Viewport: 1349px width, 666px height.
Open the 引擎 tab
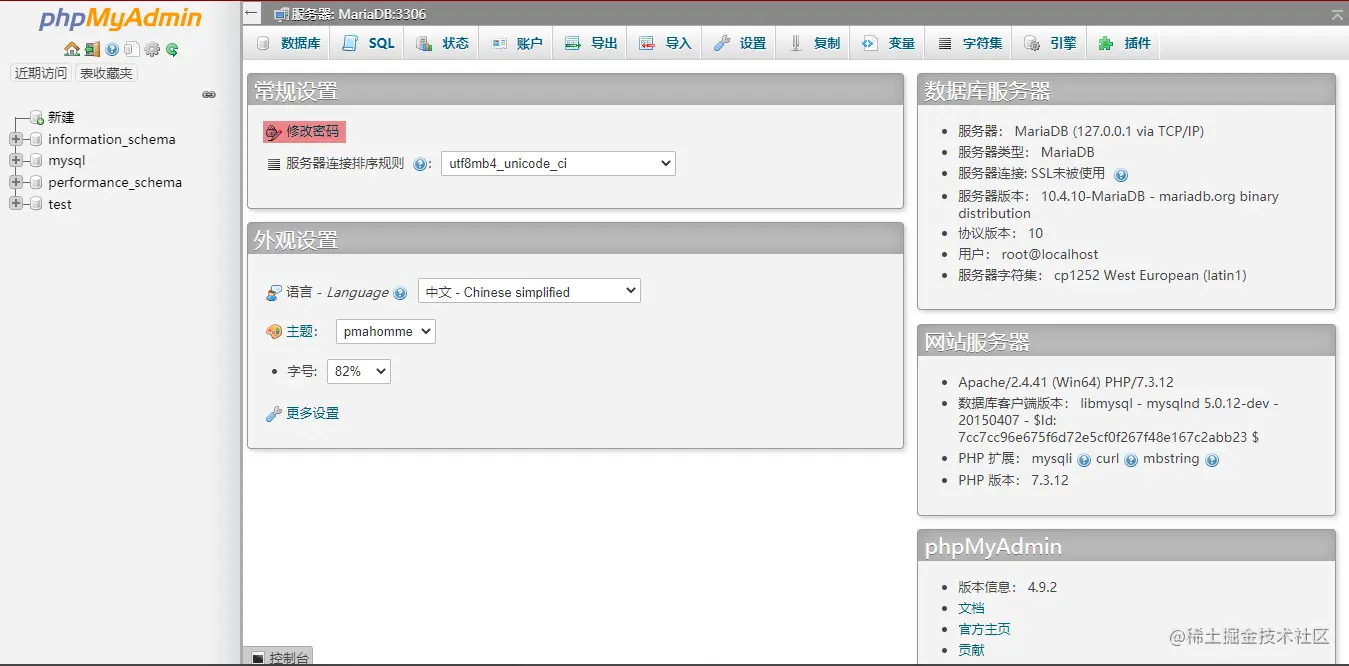click(x=1050, y=43)
